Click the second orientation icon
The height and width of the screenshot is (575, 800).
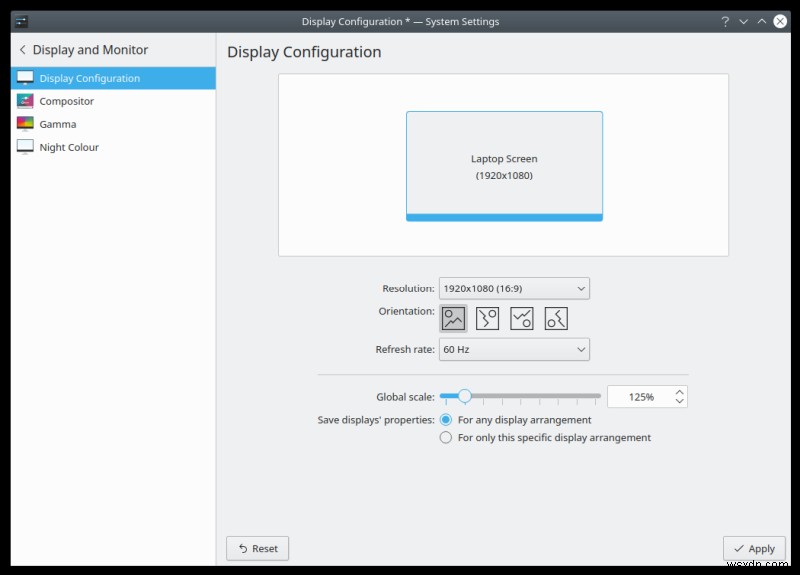point(487,318)
